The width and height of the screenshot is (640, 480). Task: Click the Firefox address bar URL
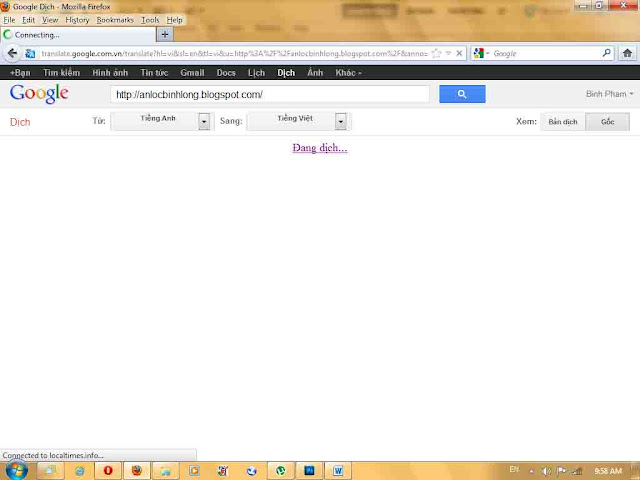235,53
